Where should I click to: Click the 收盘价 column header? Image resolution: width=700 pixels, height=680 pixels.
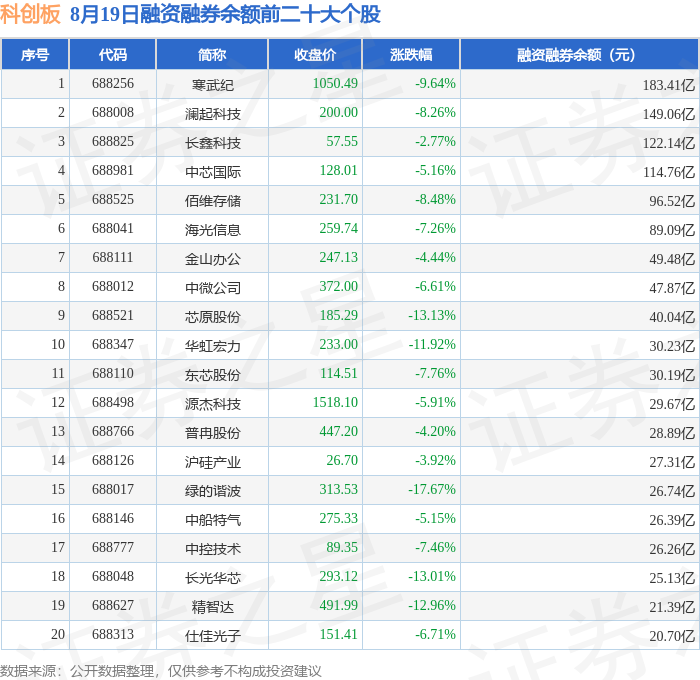click(315, 54)
